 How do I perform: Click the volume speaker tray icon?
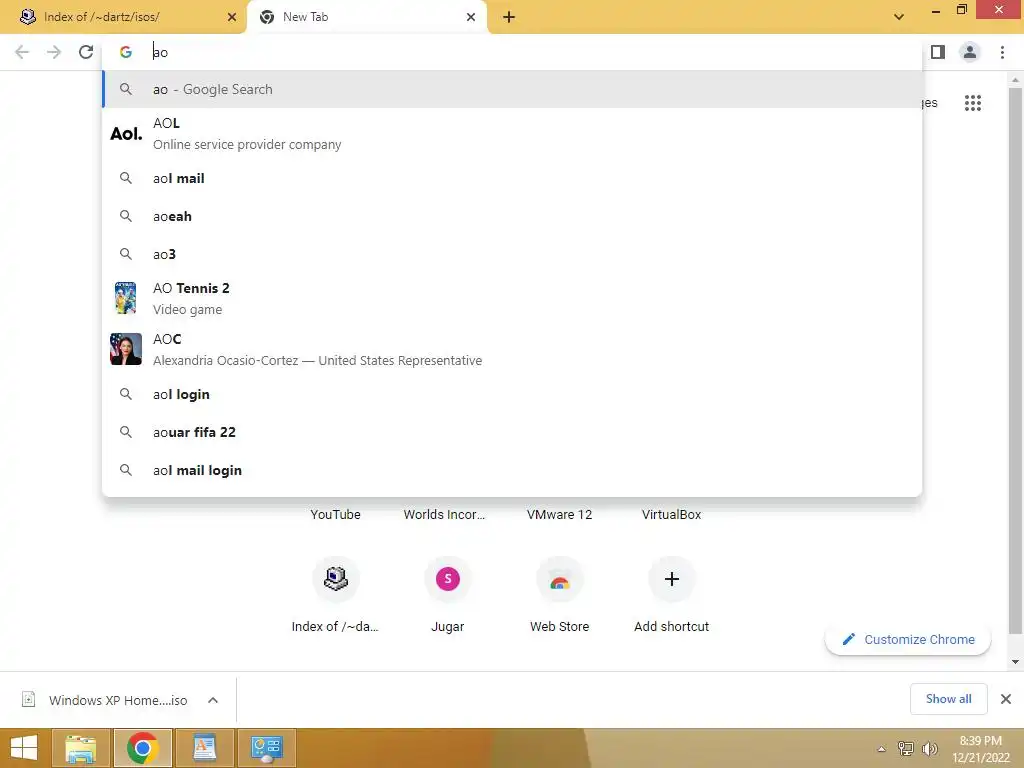929,749
